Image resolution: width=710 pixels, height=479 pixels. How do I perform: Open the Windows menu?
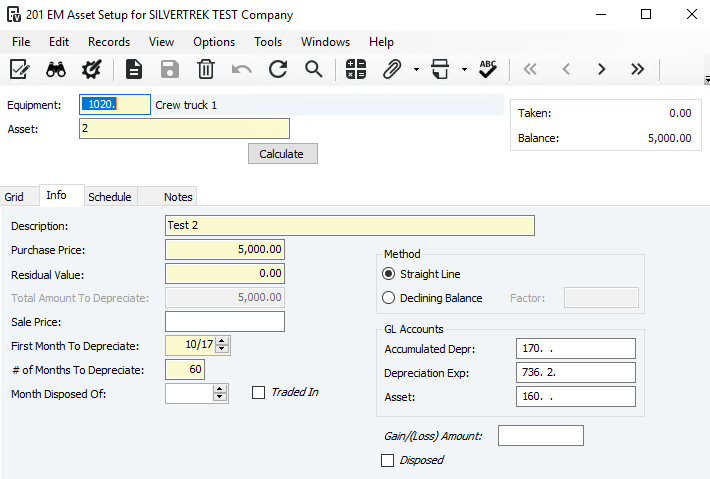(x=325, y=42)
